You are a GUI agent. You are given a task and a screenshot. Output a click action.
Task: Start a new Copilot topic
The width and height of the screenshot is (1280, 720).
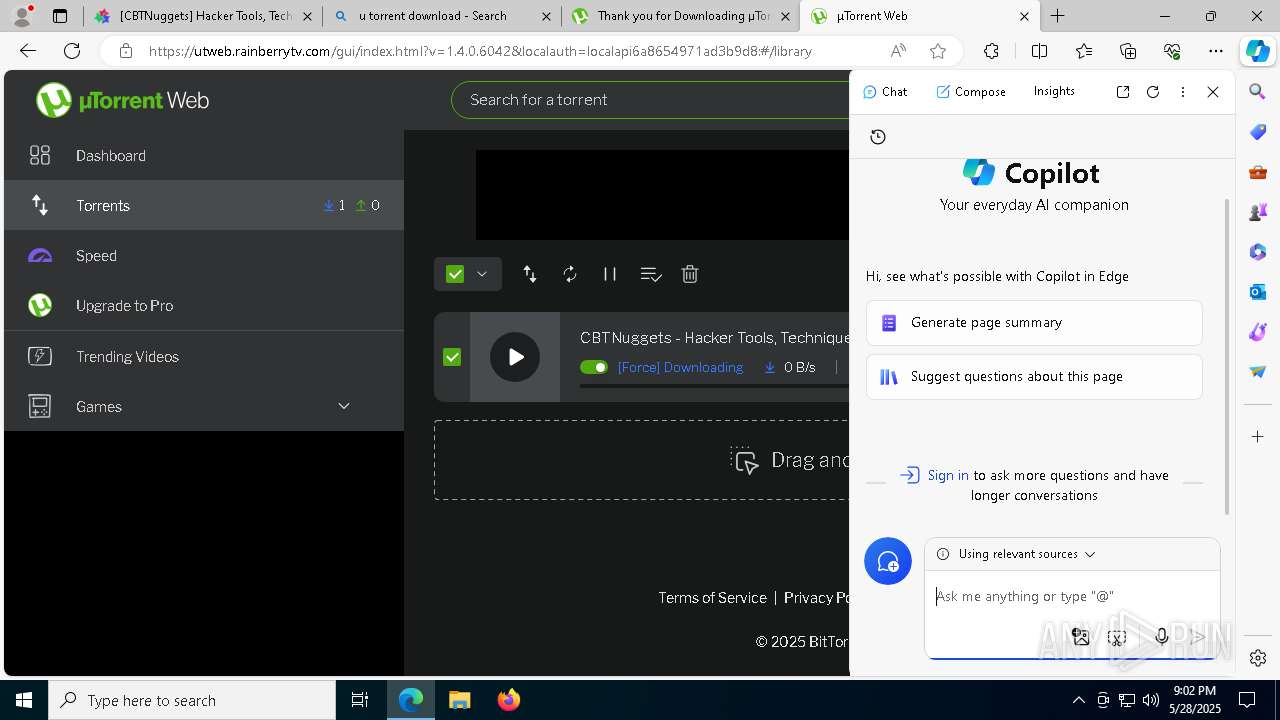coord(888,561)
